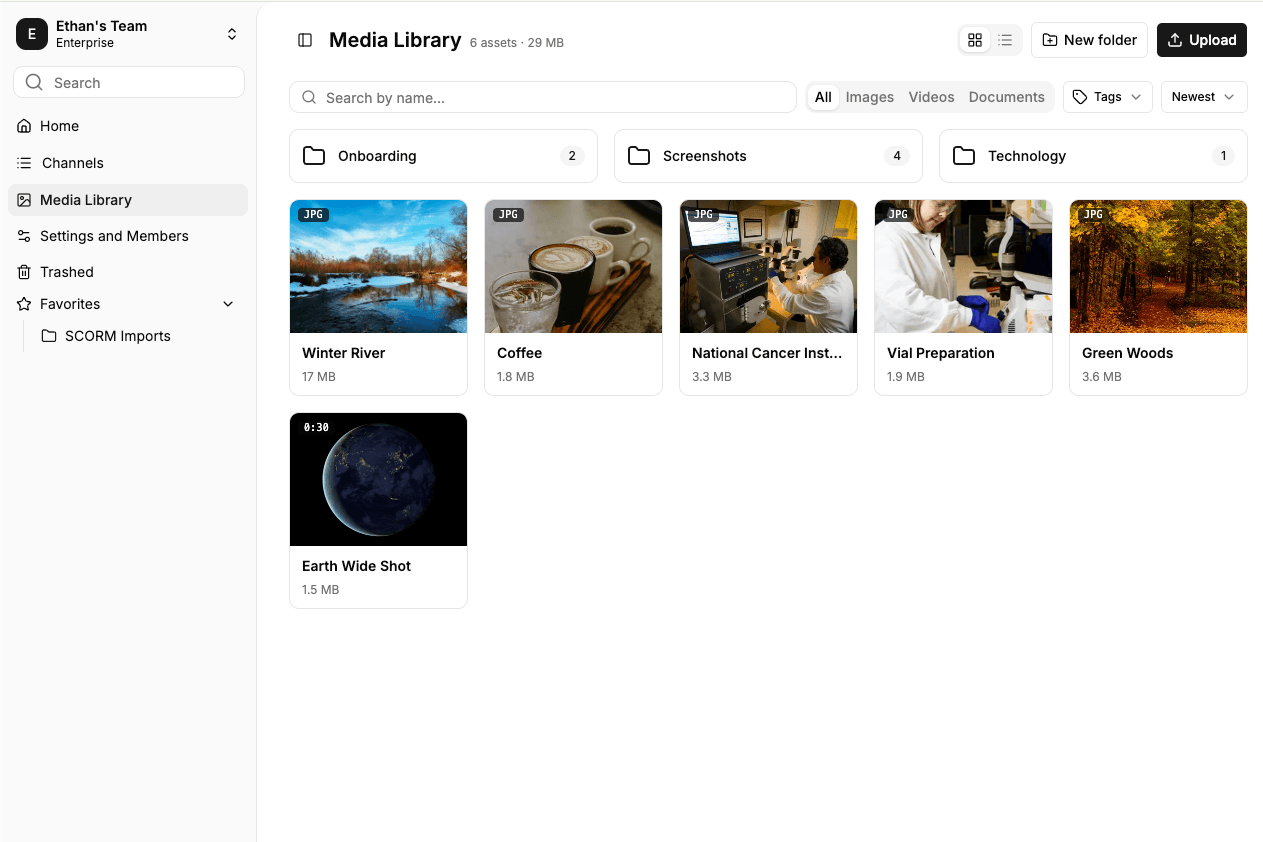Open Trashed in sidebar
Screen dimensions: 1263x842
point(128,272)
